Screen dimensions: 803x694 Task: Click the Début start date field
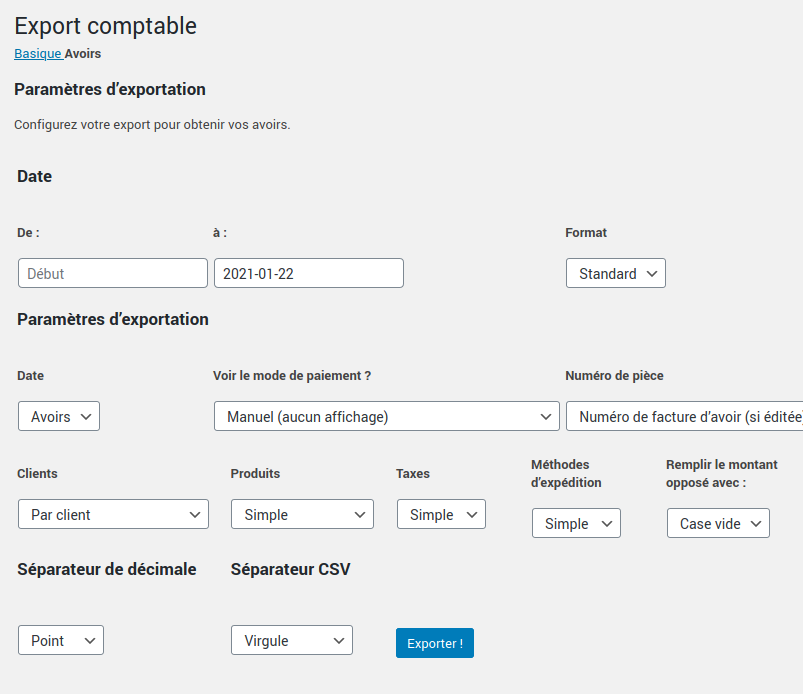tap(113, 273)
